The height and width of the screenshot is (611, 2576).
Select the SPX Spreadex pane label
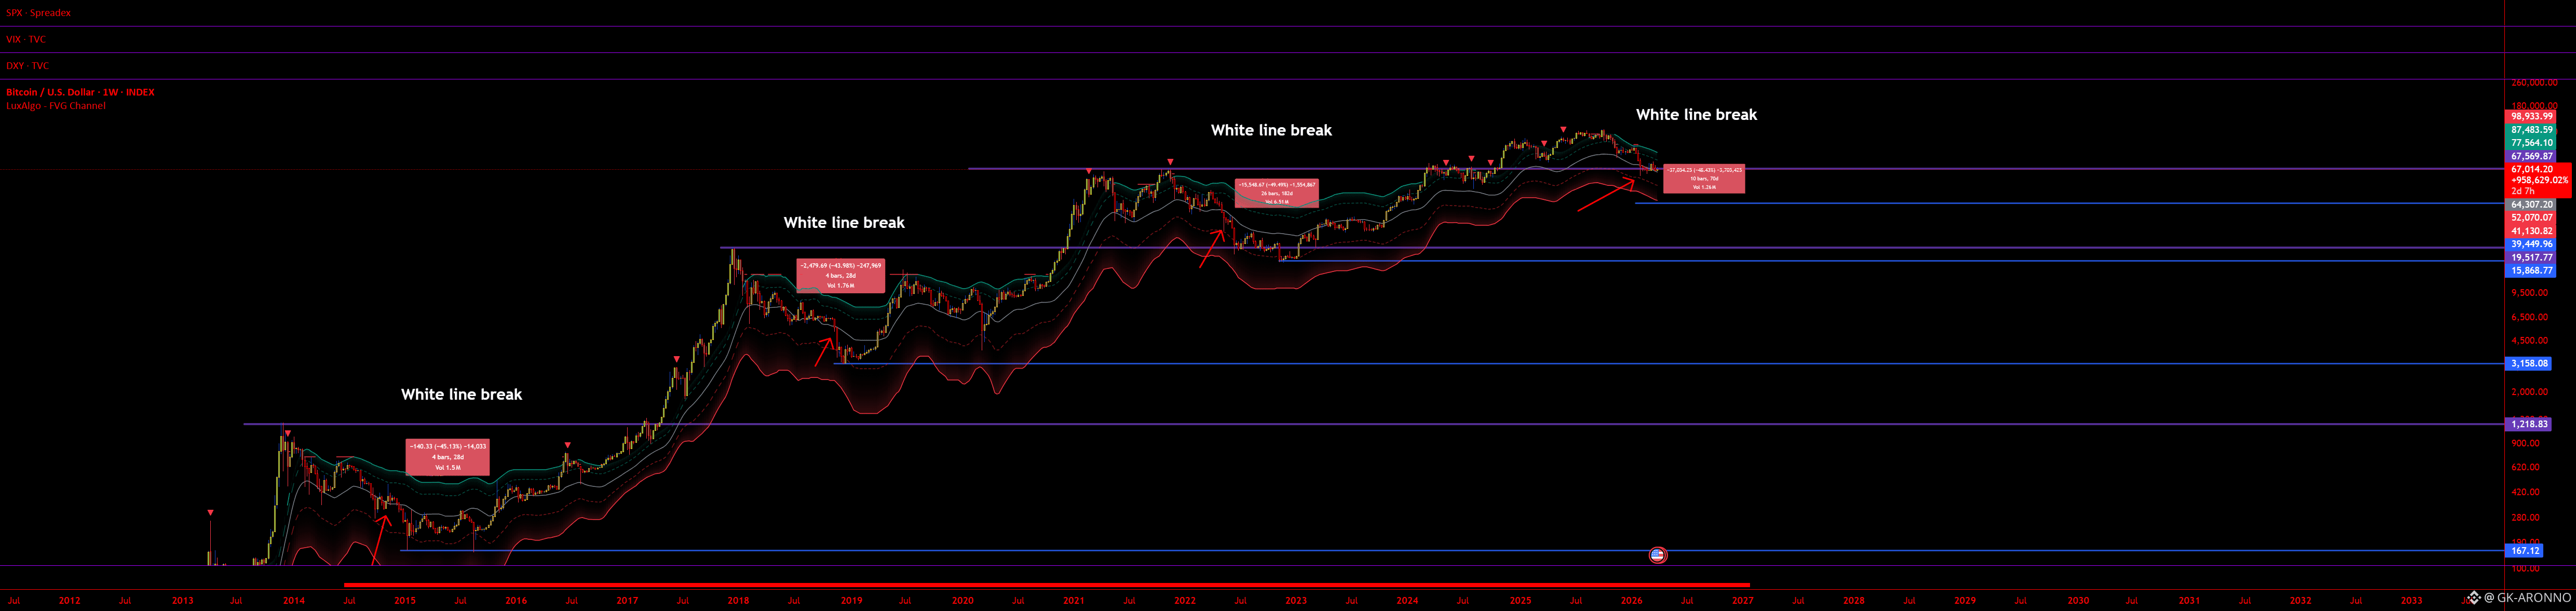point(38,13)
